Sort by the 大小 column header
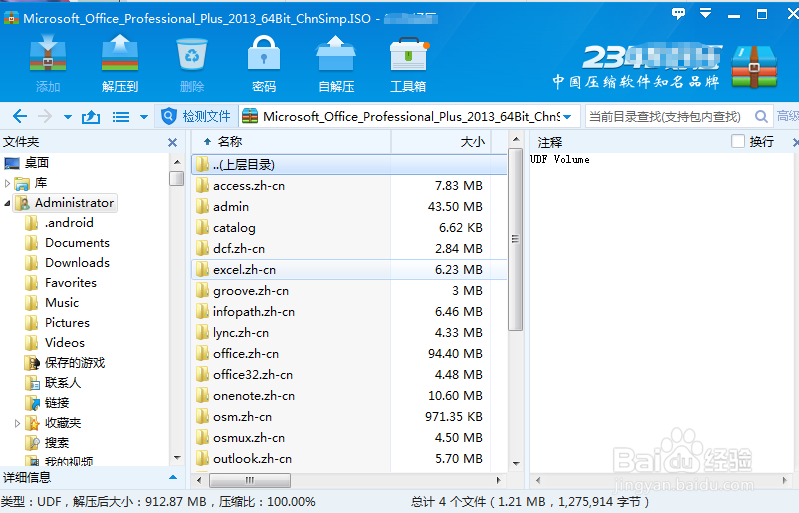The image size is (799, 513). click(x=441, y=142)
